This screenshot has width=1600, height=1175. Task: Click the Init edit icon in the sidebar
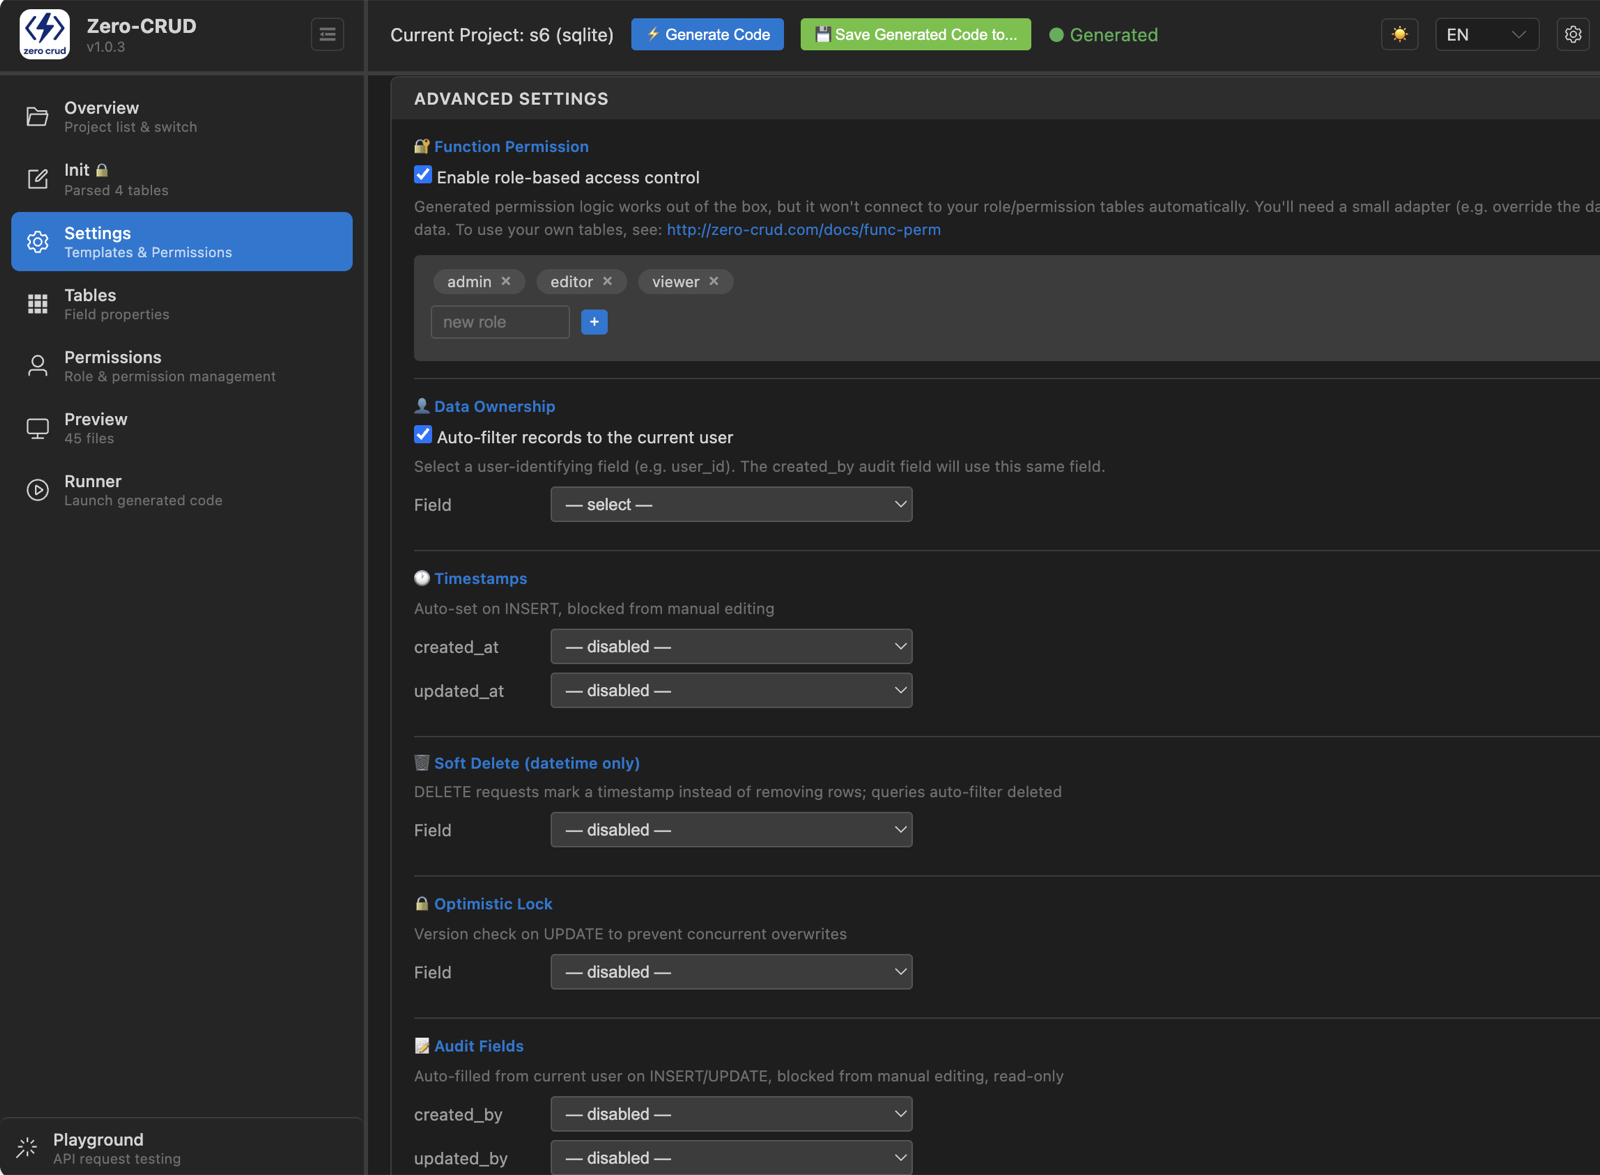[37, 179]
